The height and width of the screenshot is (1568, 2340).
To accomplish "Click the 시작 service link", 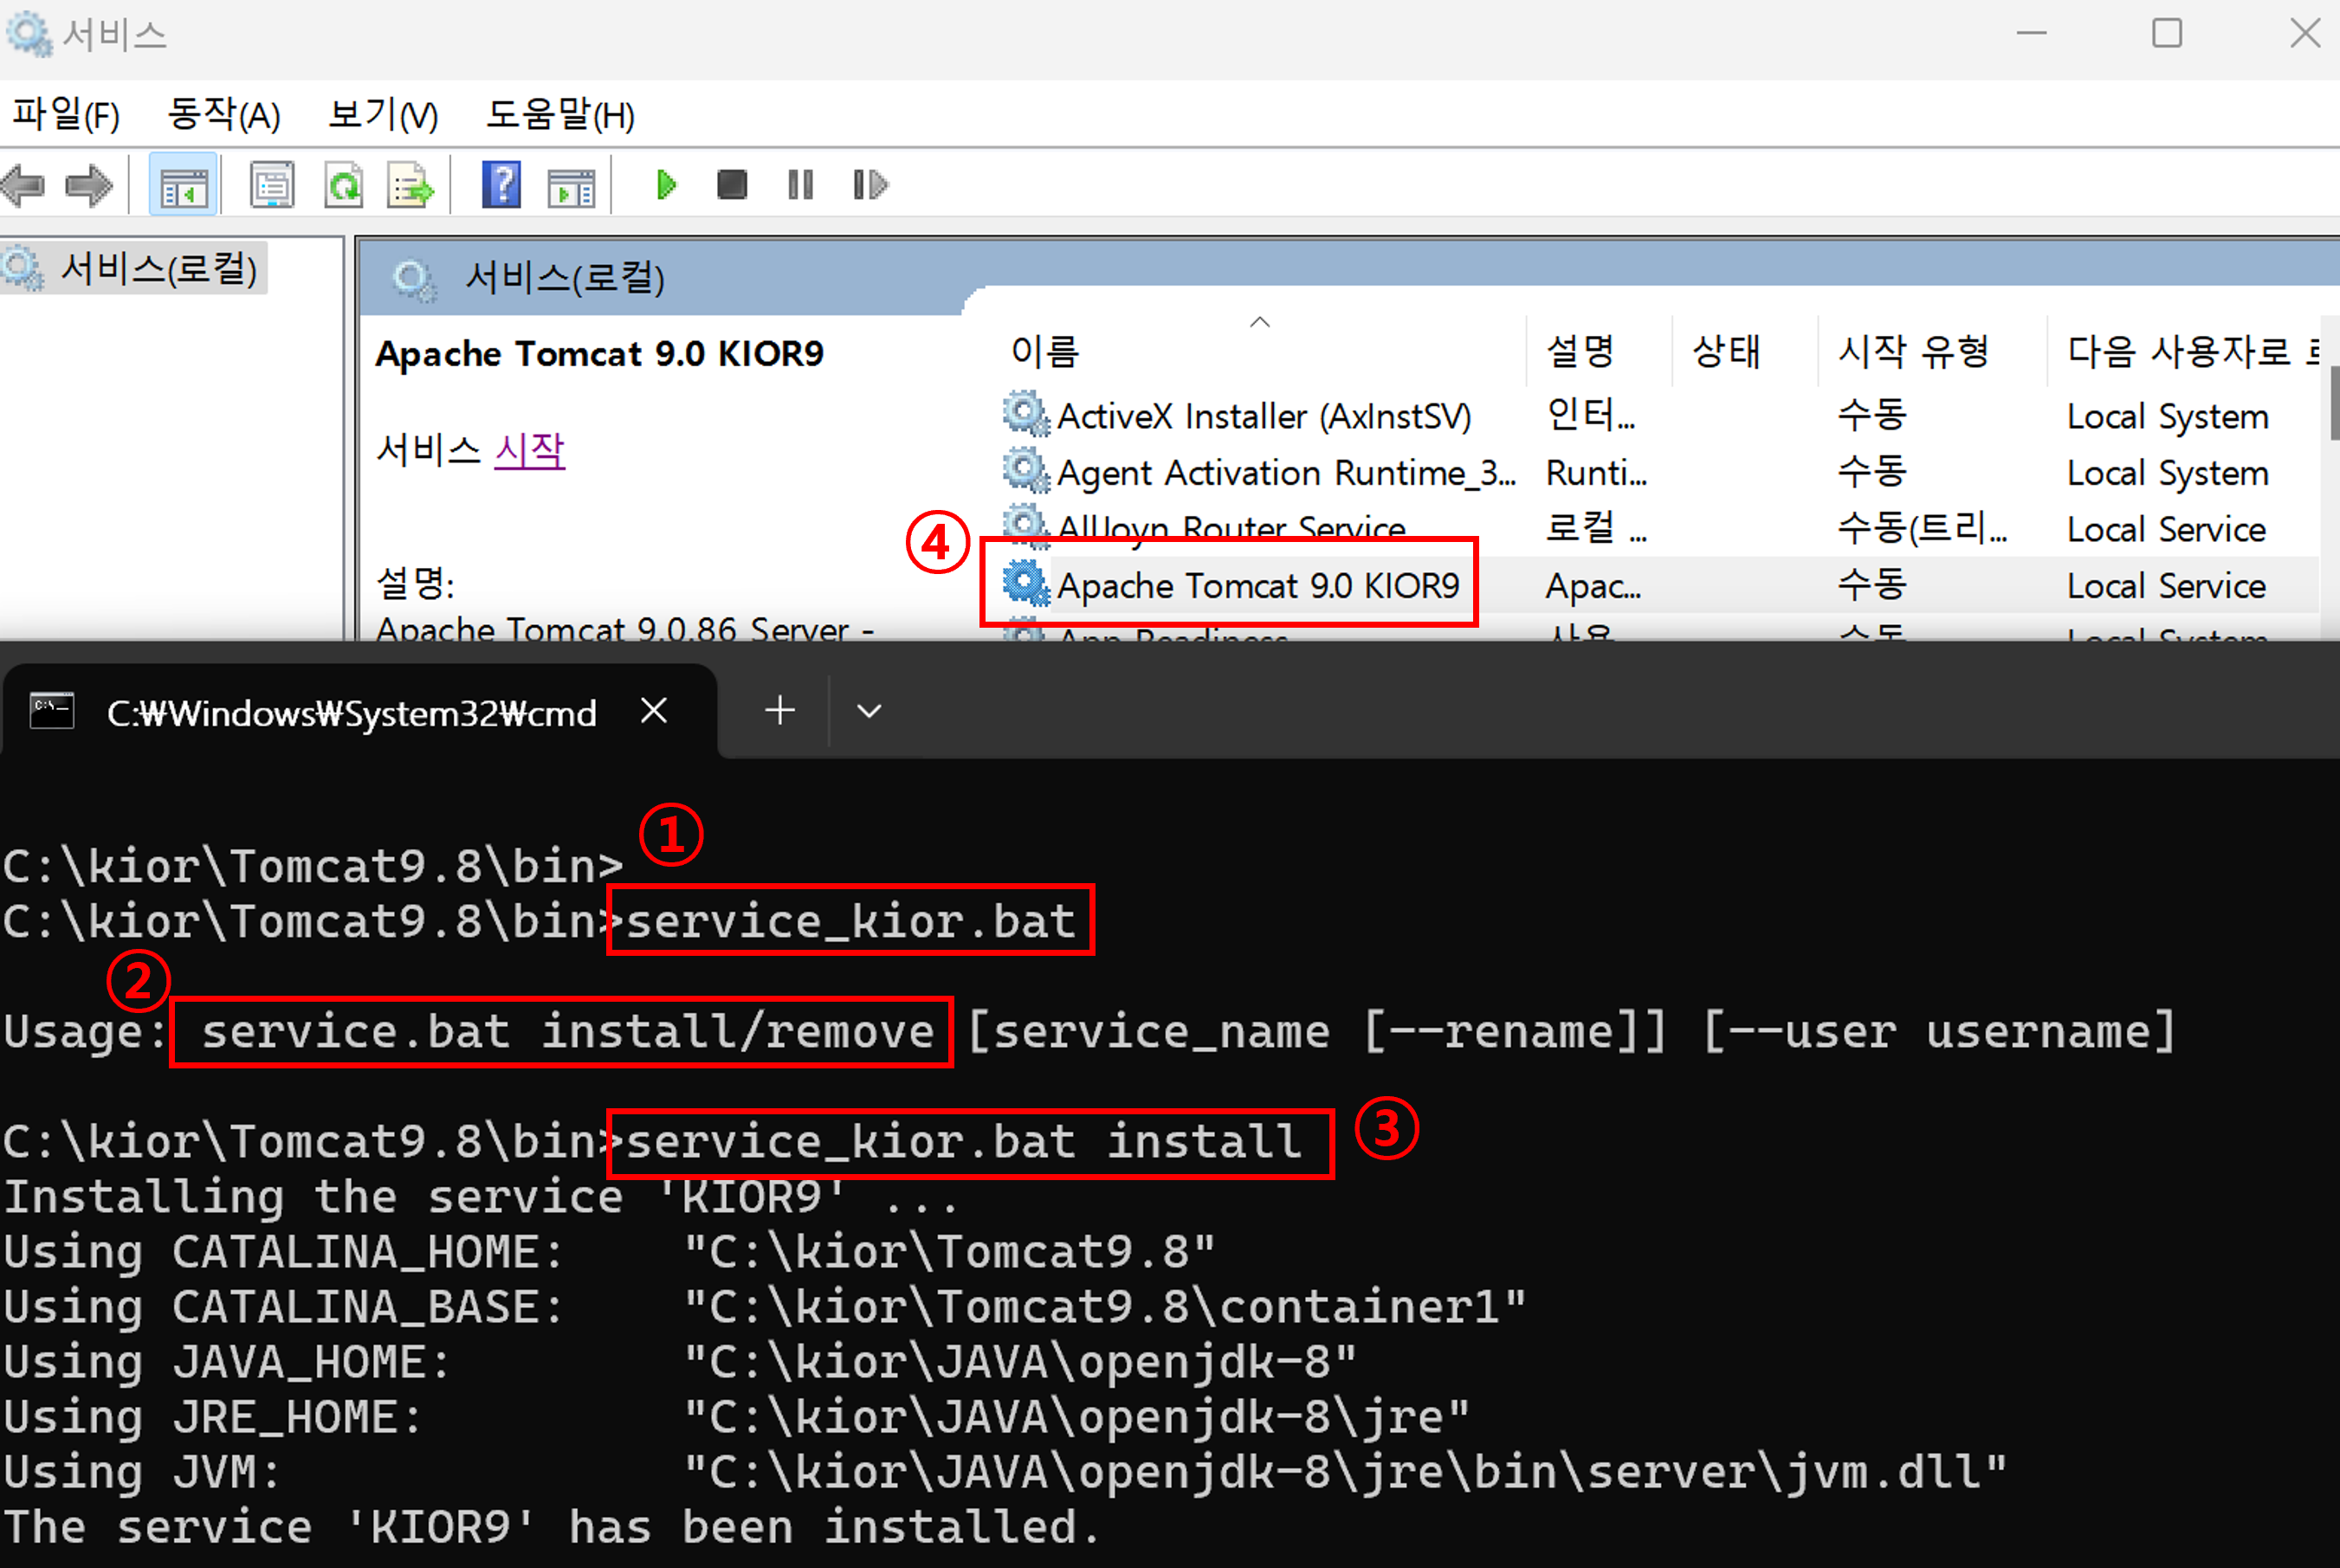I will click(x=530, y=451).
